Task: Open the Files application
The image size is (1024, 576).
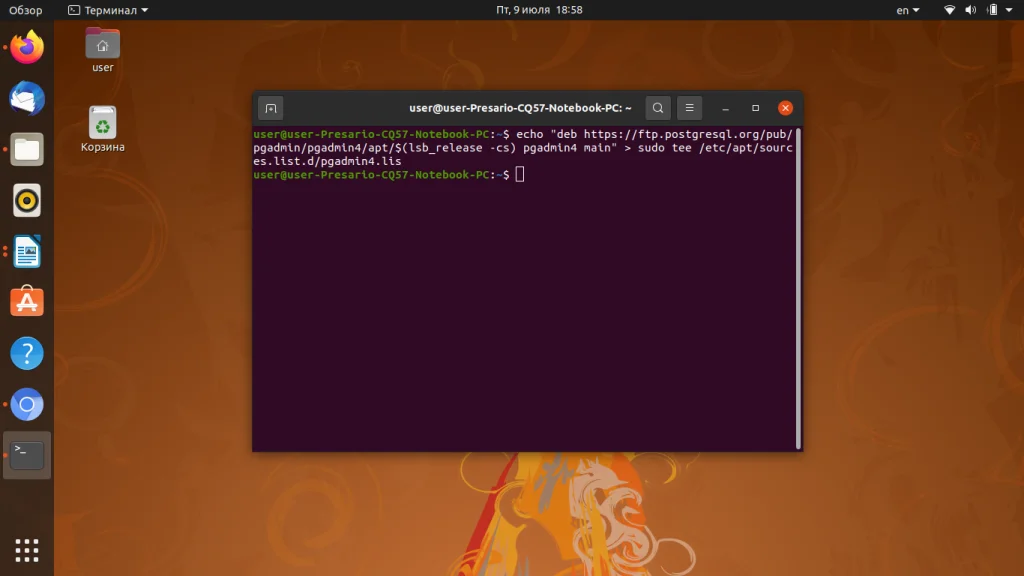Action: (26, 149)
